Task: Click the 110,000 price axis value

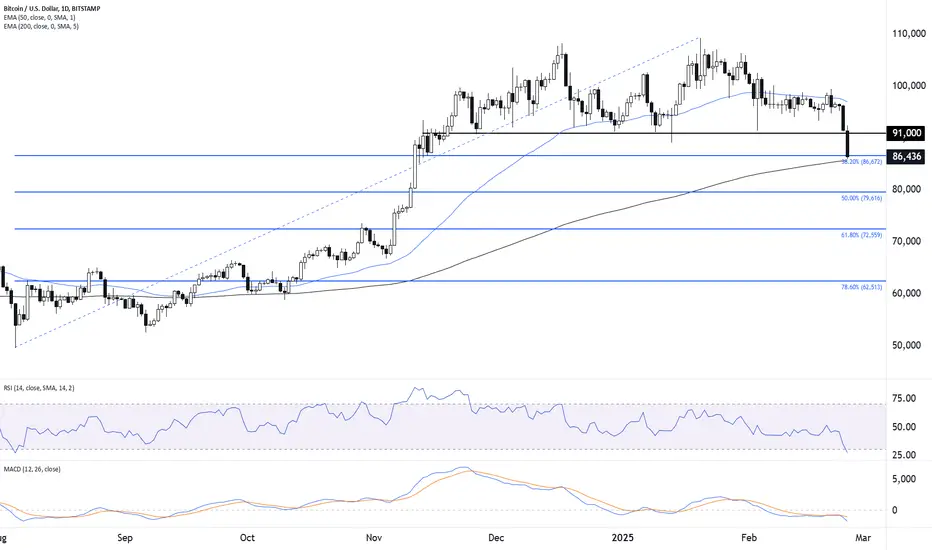Action: coord(909,34)
